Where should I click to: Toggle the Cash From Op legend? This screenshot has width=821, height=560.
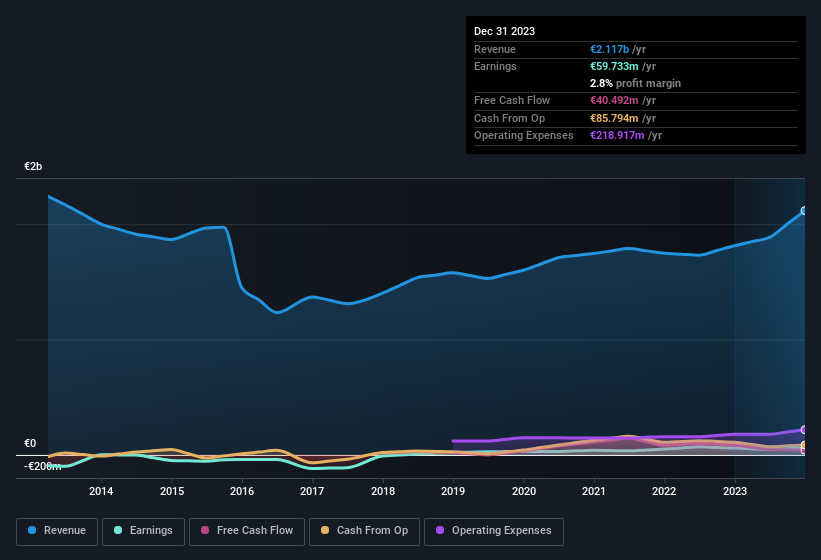364,532
